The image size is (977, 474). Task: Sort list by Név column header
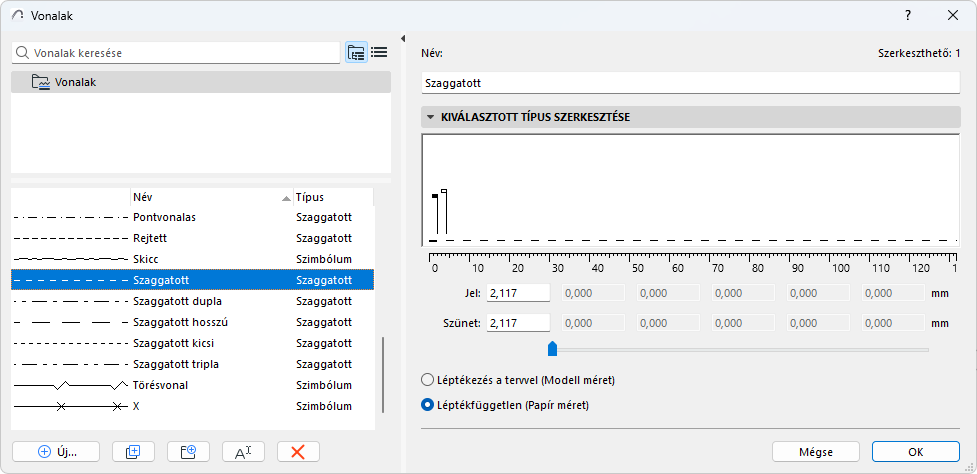pyautogui.click(x=212, y=197)
